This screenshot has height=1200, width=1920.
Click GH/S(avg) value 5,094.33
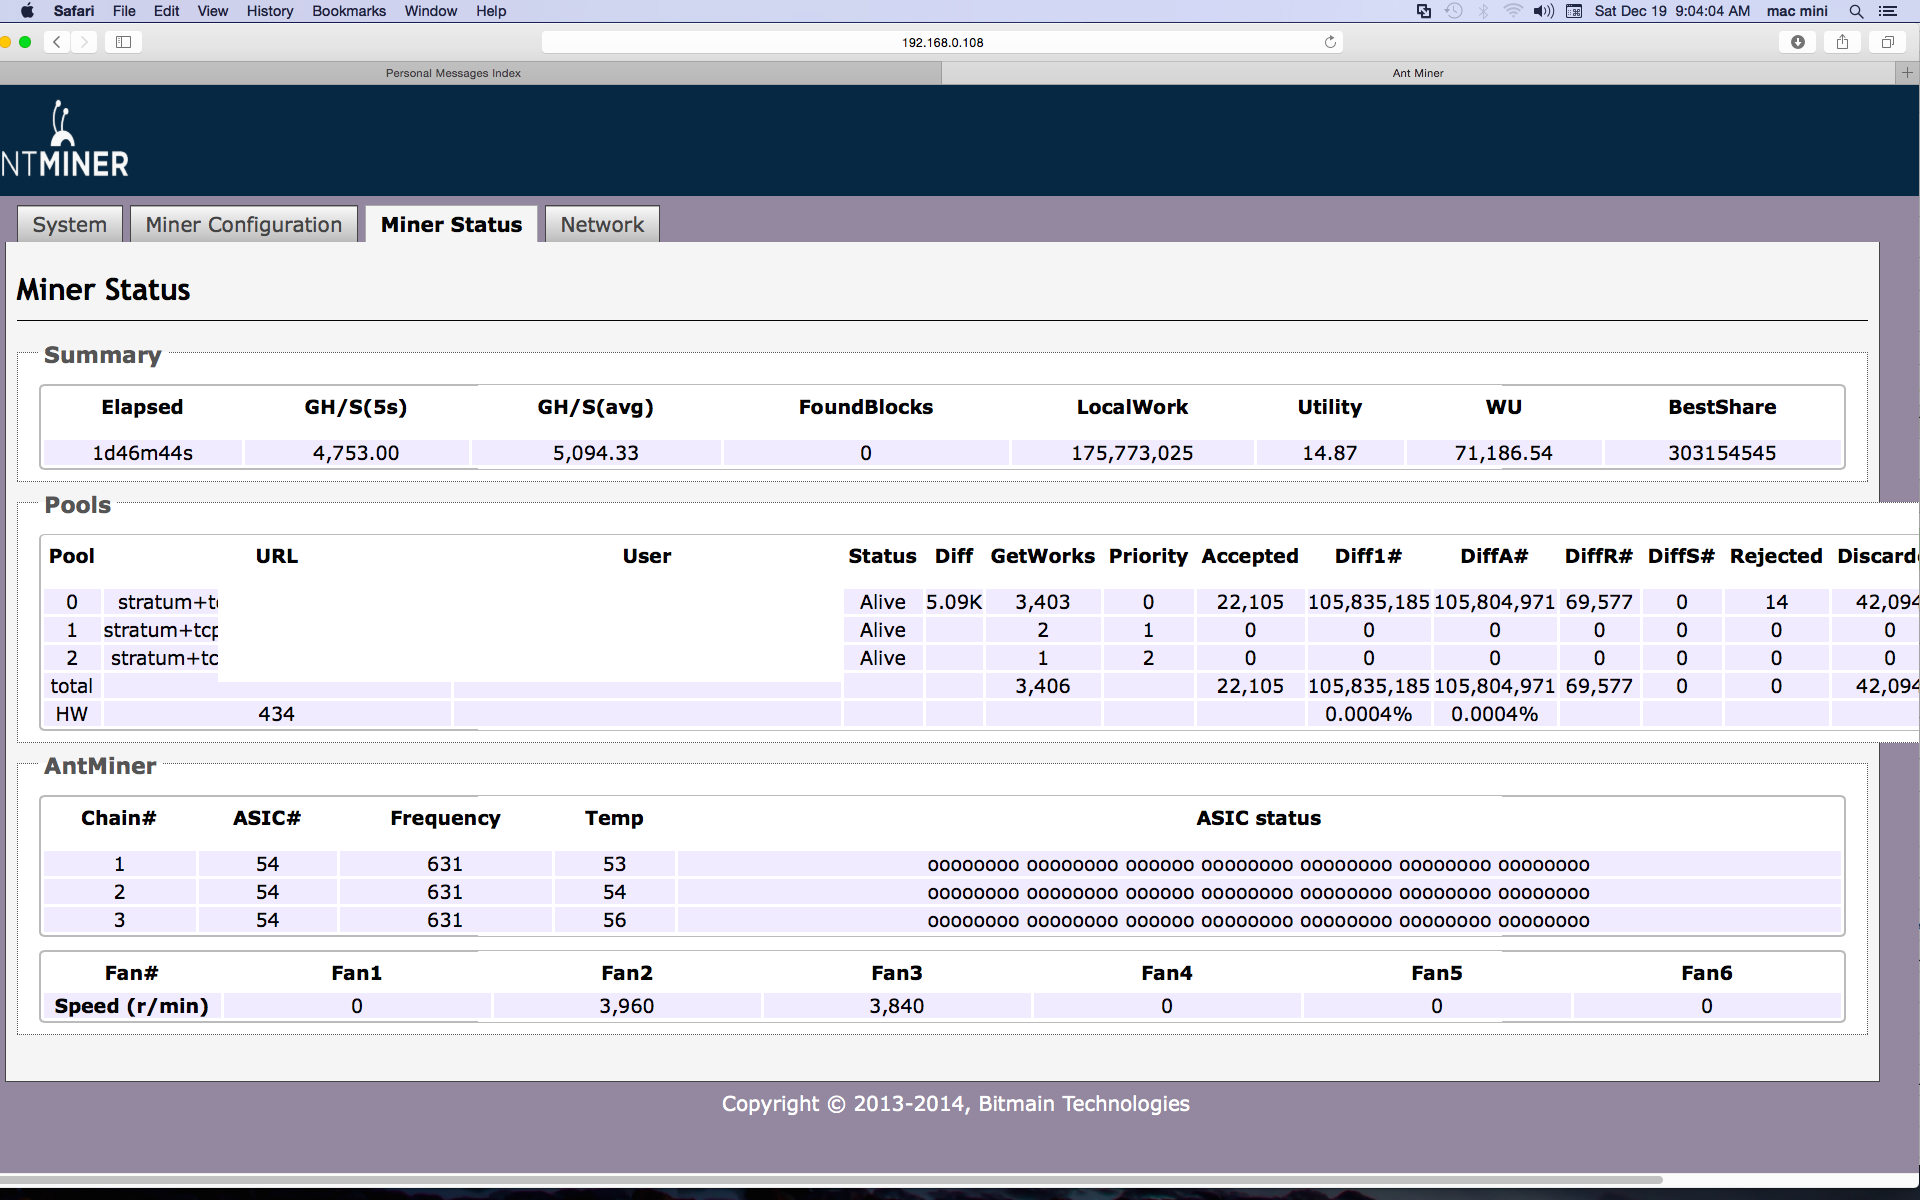pyautogui.click(x=596, y=453)
